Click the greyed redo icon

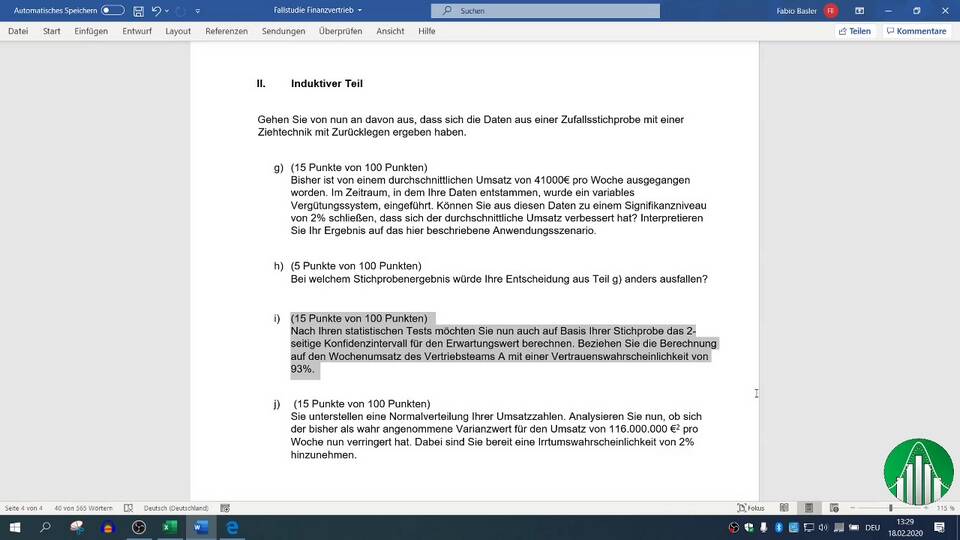point(181,11)
